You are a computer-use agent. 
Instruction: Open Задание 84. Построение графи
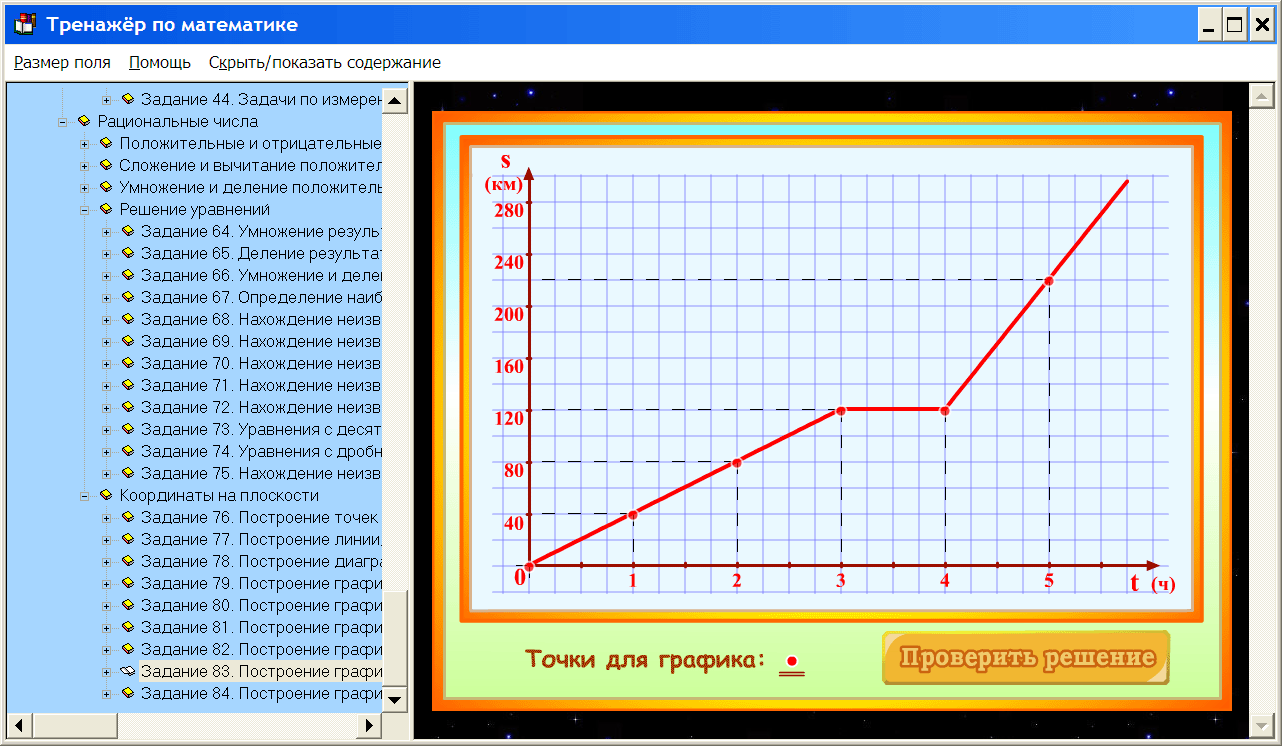[260, 693]
